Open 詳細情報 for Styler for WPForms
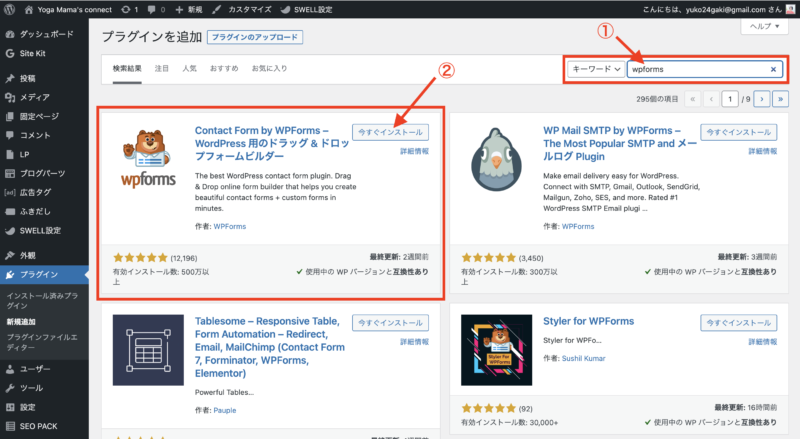 pos(763,342)
